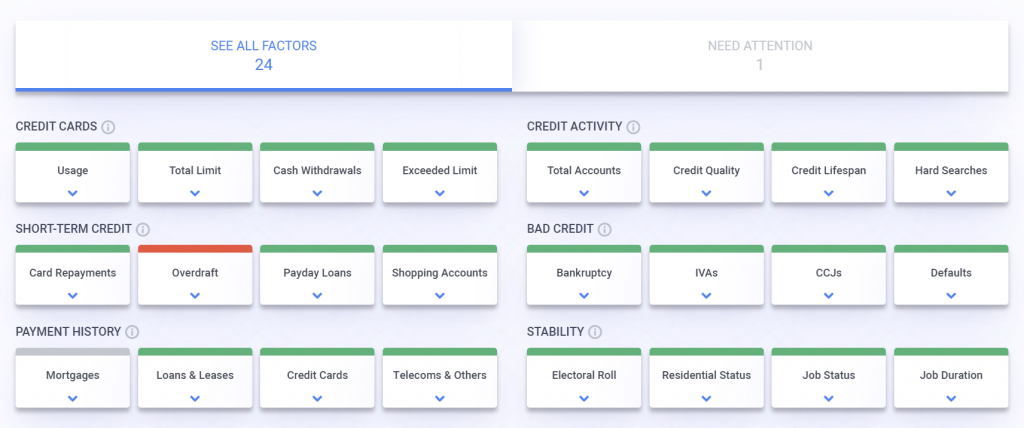Expand the Usage card chevron
Image resolution: width=1024 pixels, height=428 pixels.
tap(73, 193)
